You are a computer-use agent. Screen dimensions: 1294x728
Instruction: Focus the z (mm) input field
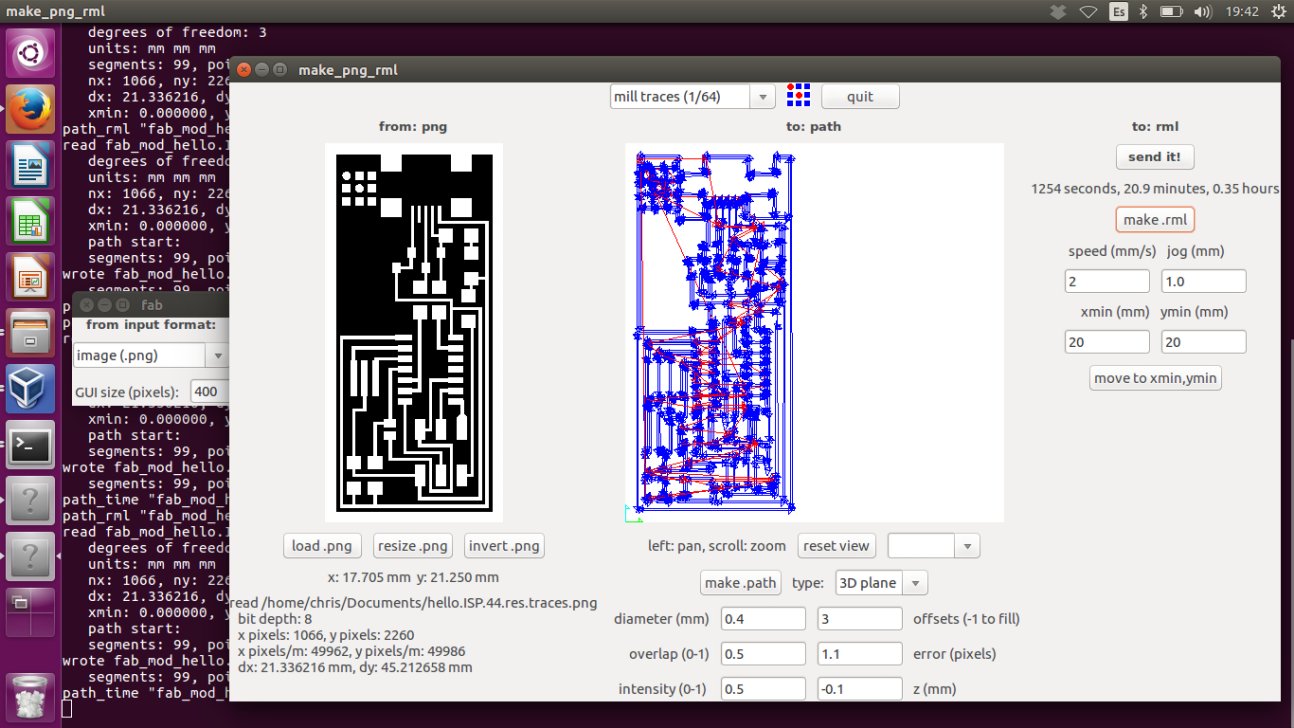click(860, 689)
